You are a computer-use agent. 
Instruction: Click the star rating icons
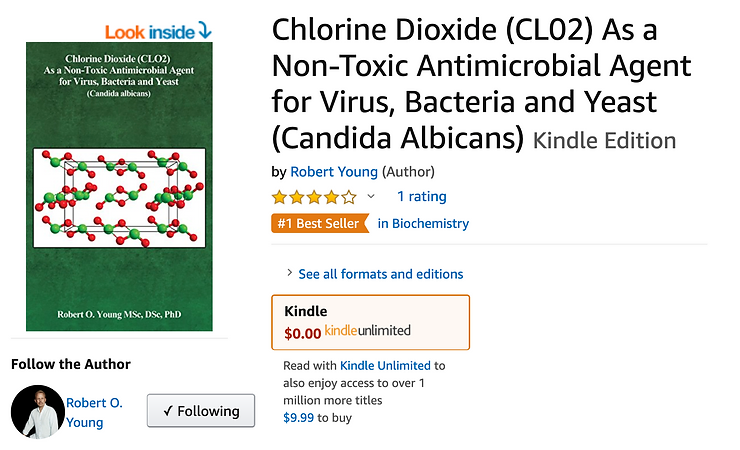click(x=313, y=197)
